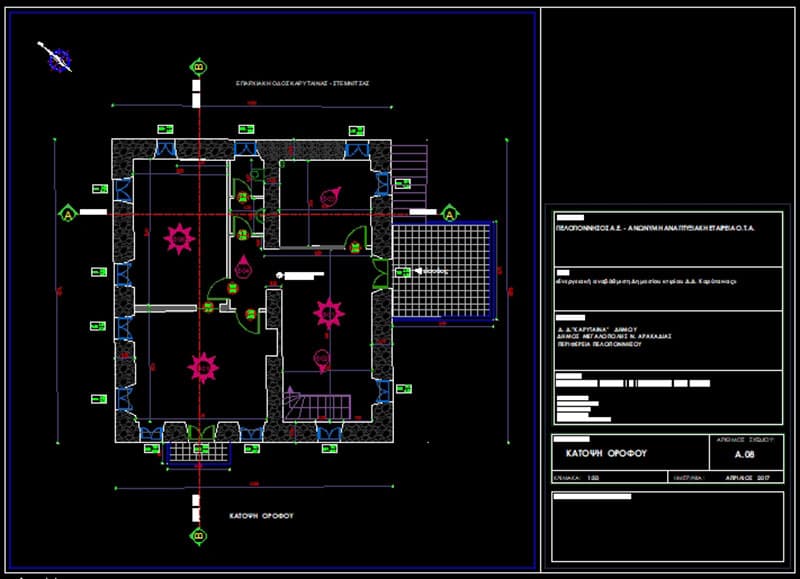Image resolution: width=800 pixels, height=579 pixels.
Task: Select the purple interior staircase
Action: click(x=317, y=404)
